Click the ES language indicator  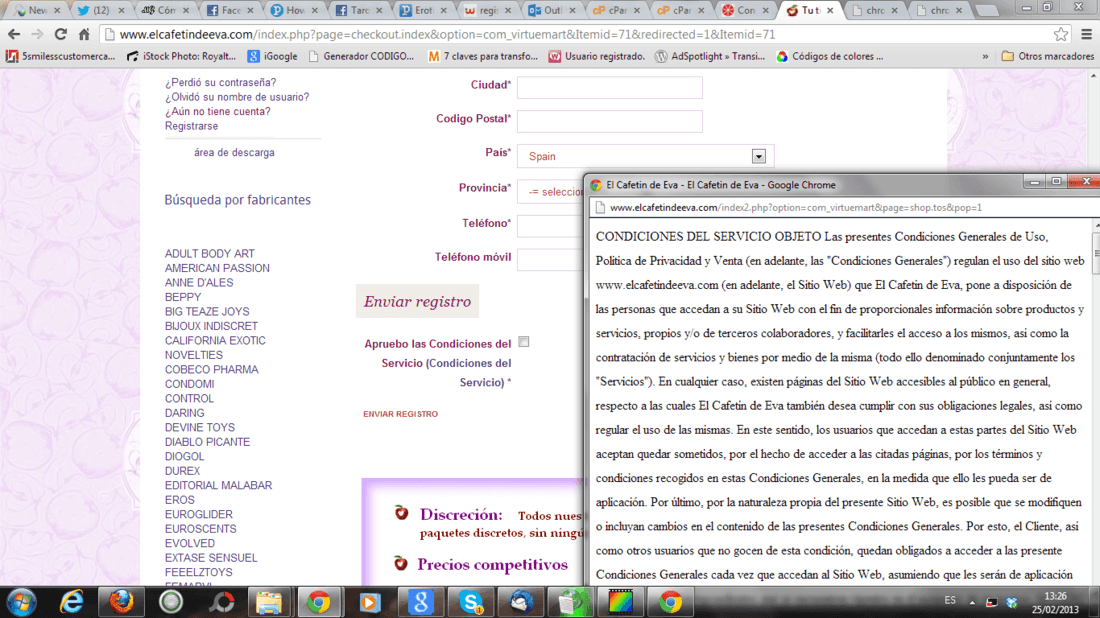pyautogui.click(x=950, y=600)
